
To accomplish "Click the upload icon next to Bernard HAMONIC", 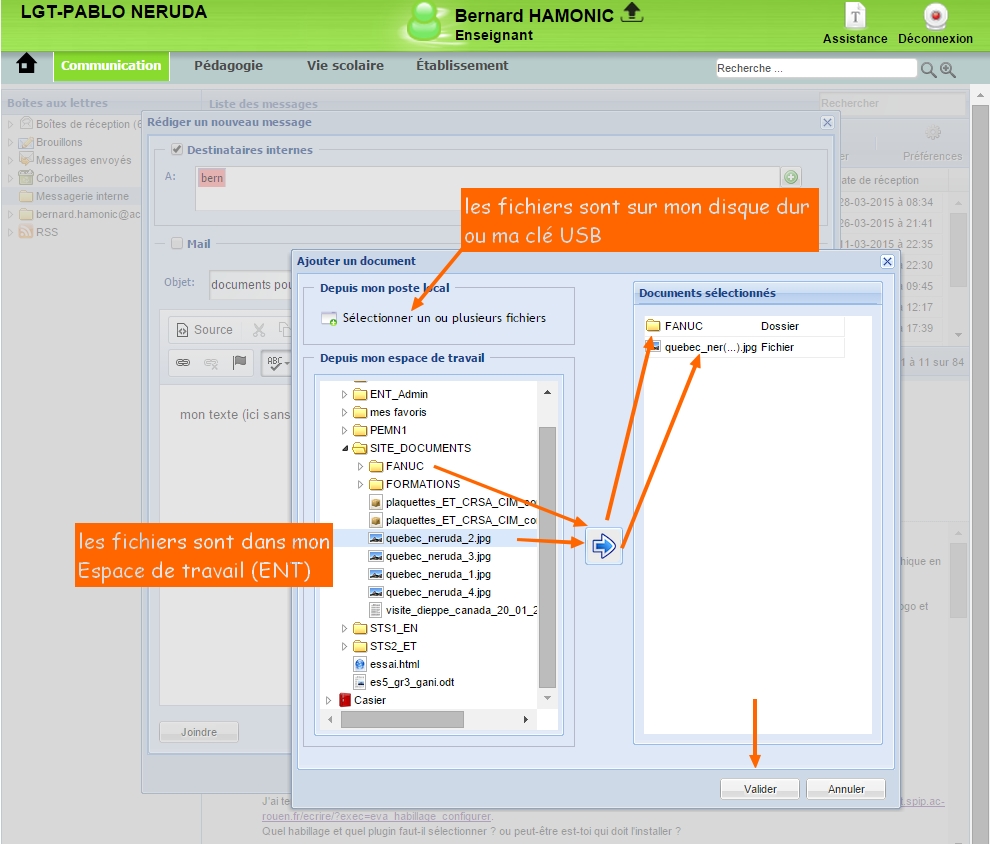I will [x=631, y=12].
